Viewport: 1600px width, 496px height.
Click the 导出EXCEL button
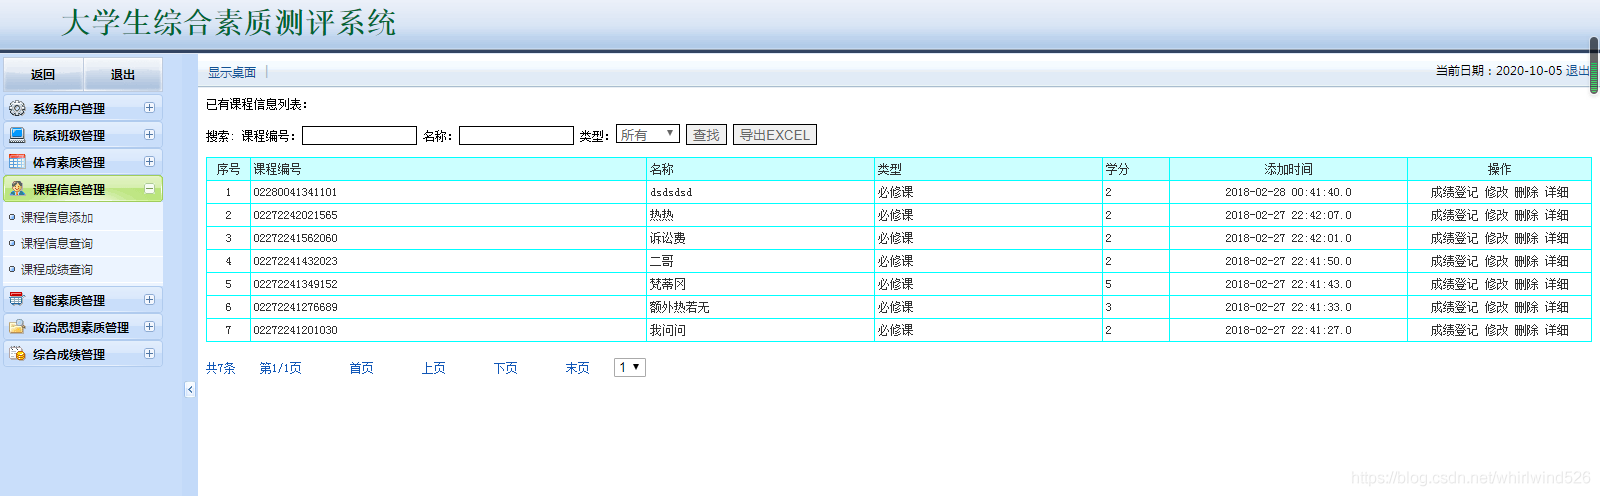[x=775, y=135]
